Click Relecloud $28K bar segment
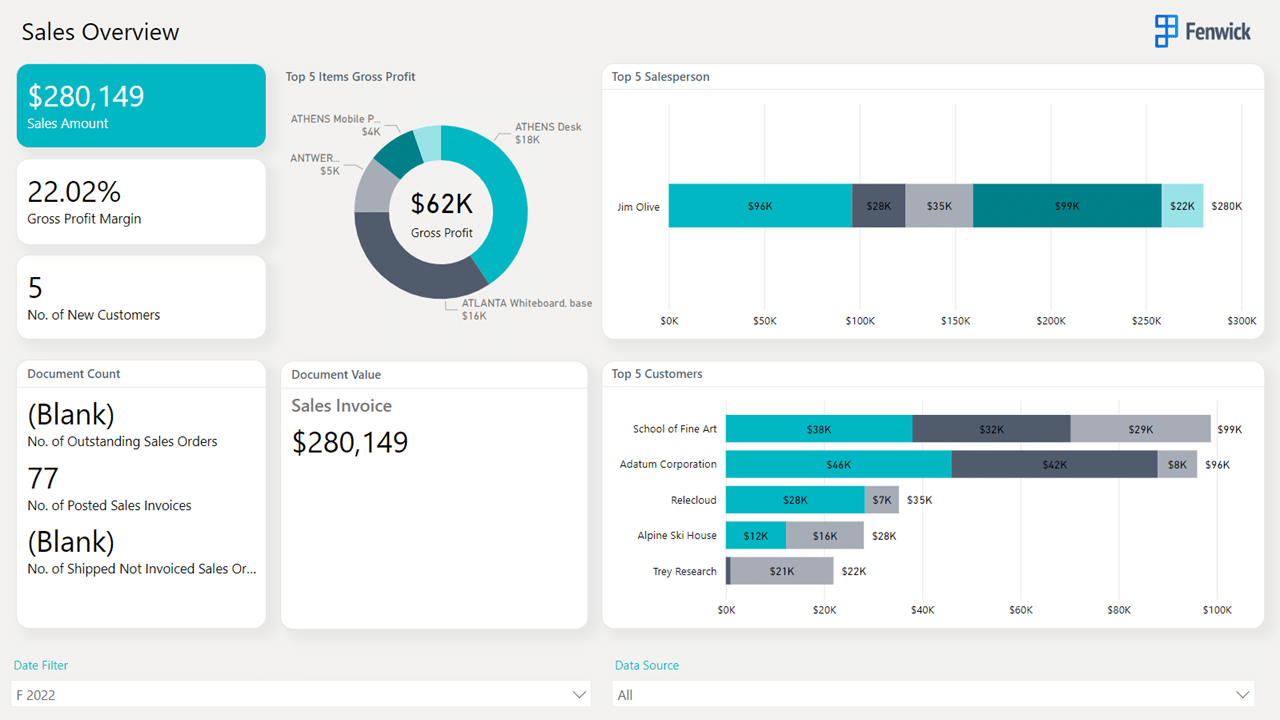Viewport: 1280px width, 720px height. point(795,500)
